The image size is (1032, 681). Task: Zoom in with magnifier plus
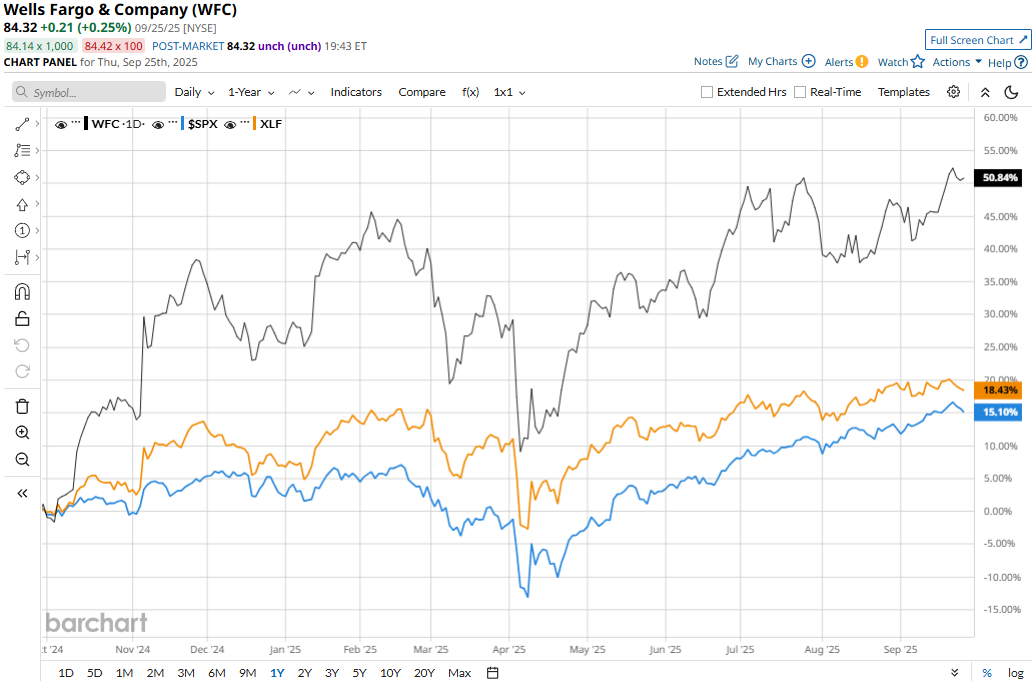click(22, 433)
